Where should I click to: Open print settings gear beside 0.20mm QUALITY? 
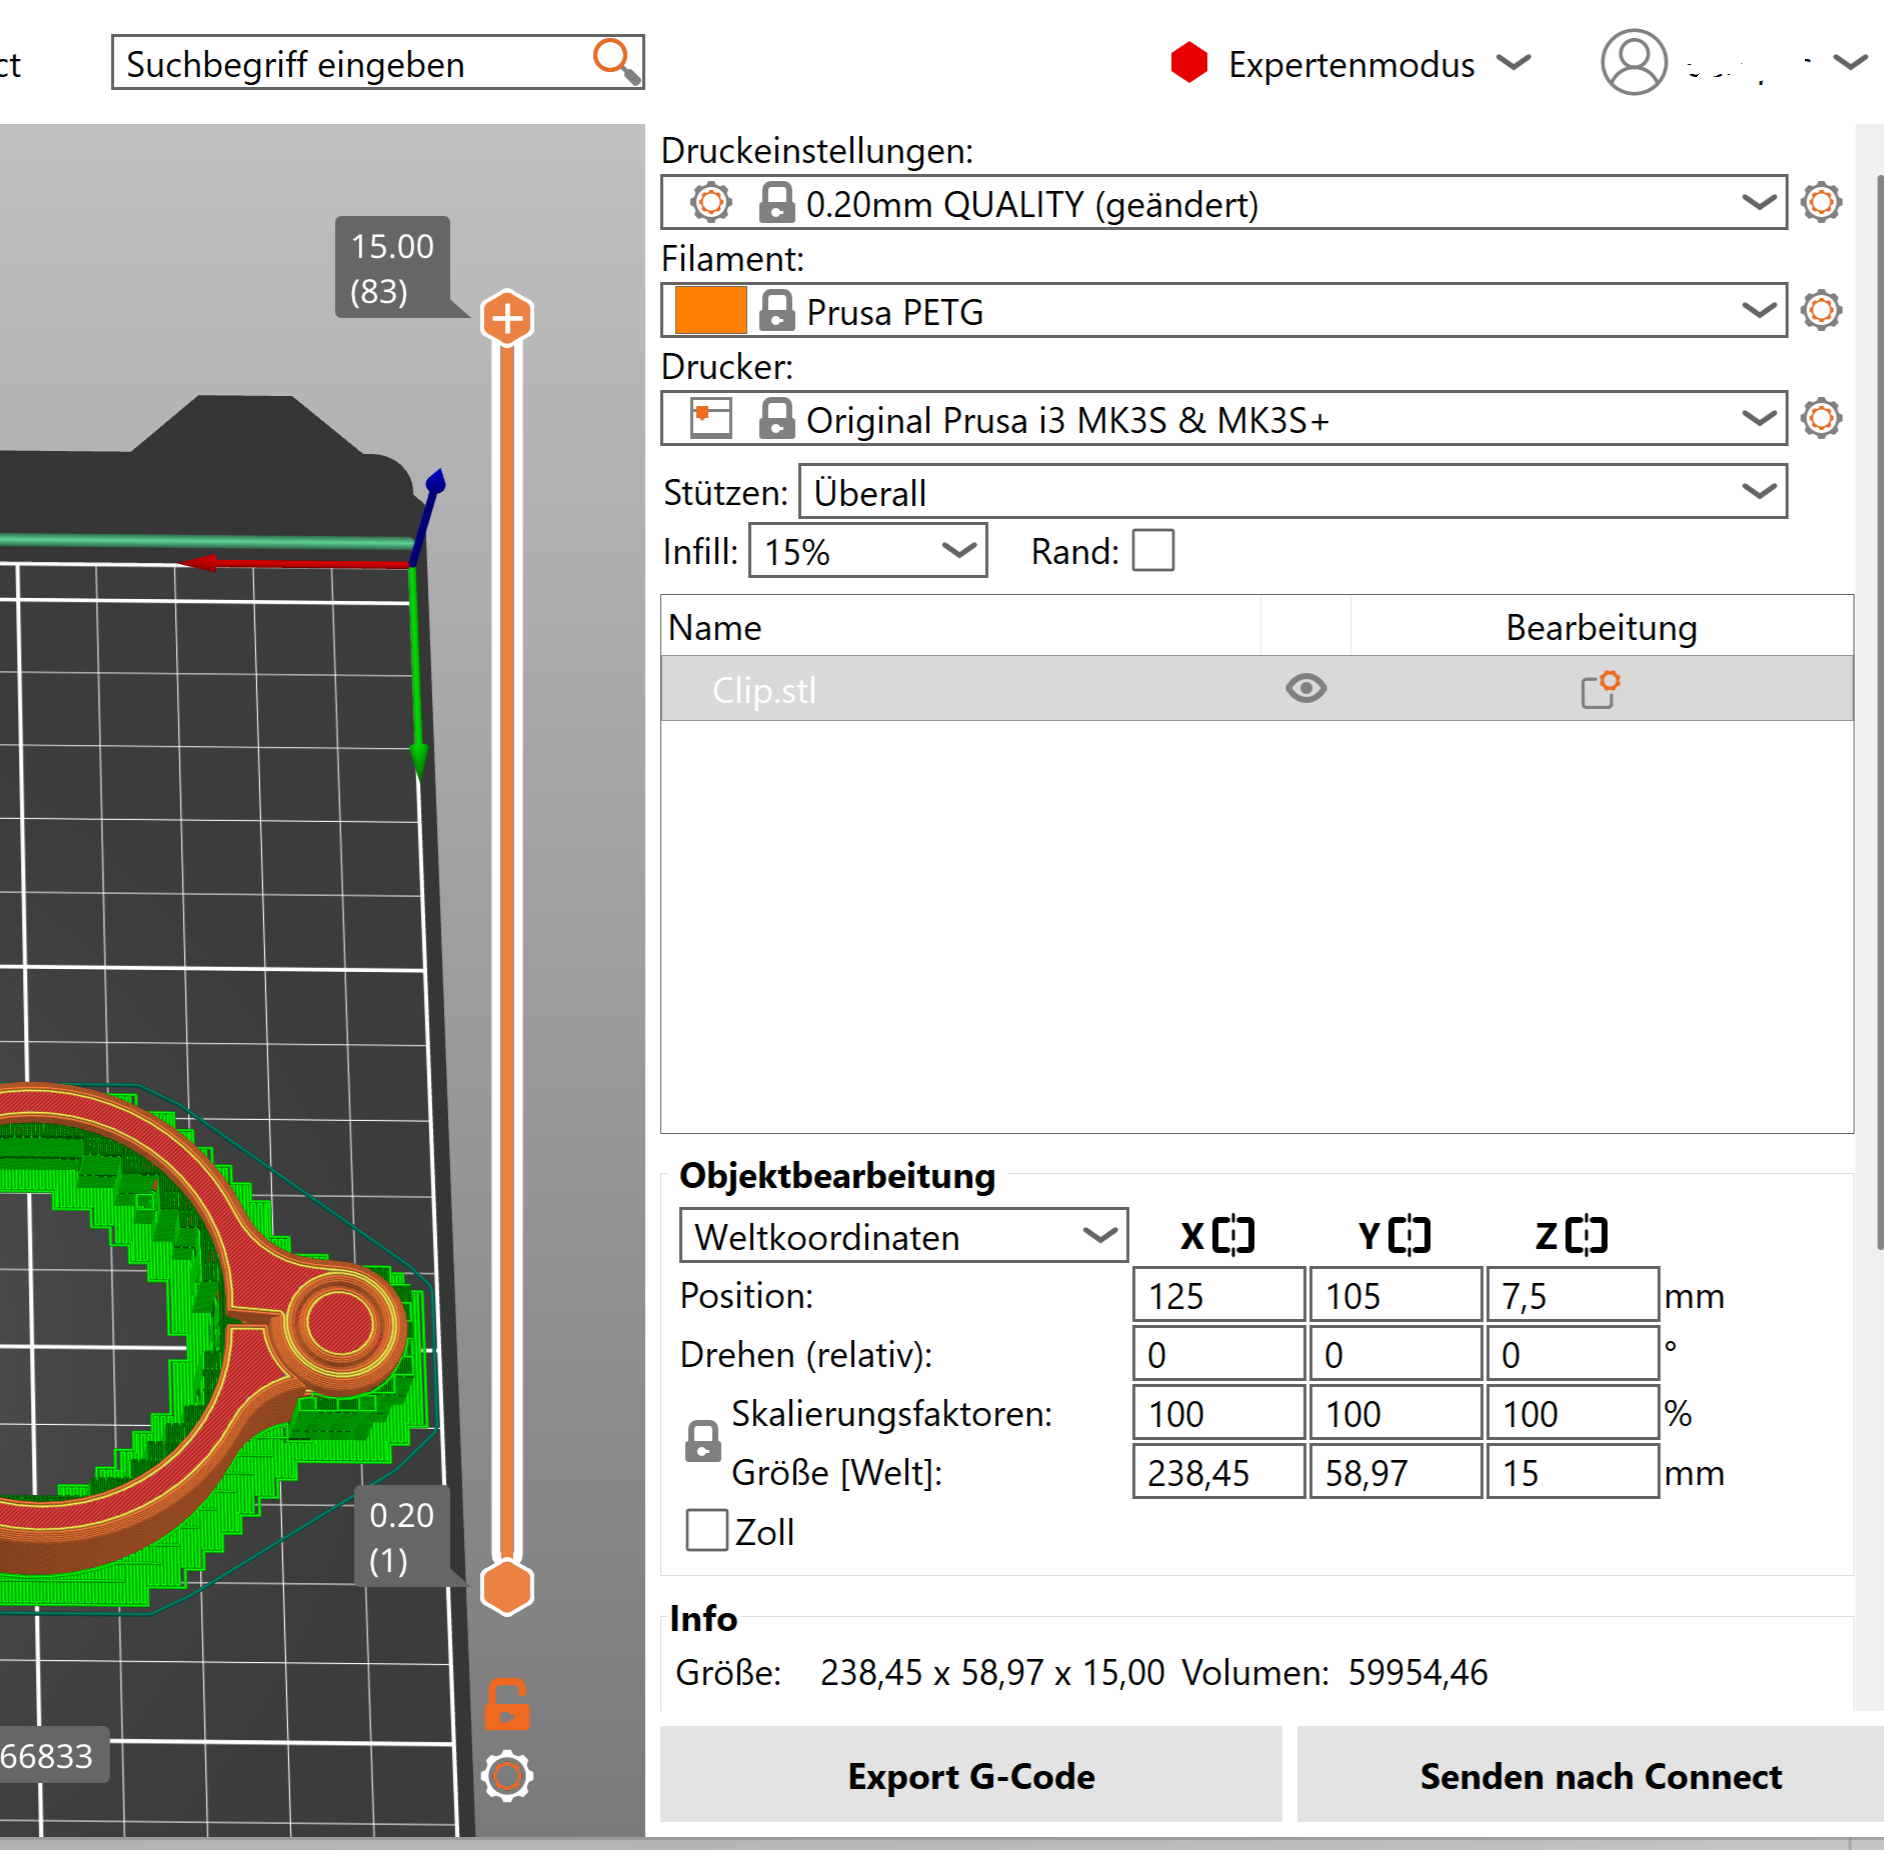(x=1821, y=202)
